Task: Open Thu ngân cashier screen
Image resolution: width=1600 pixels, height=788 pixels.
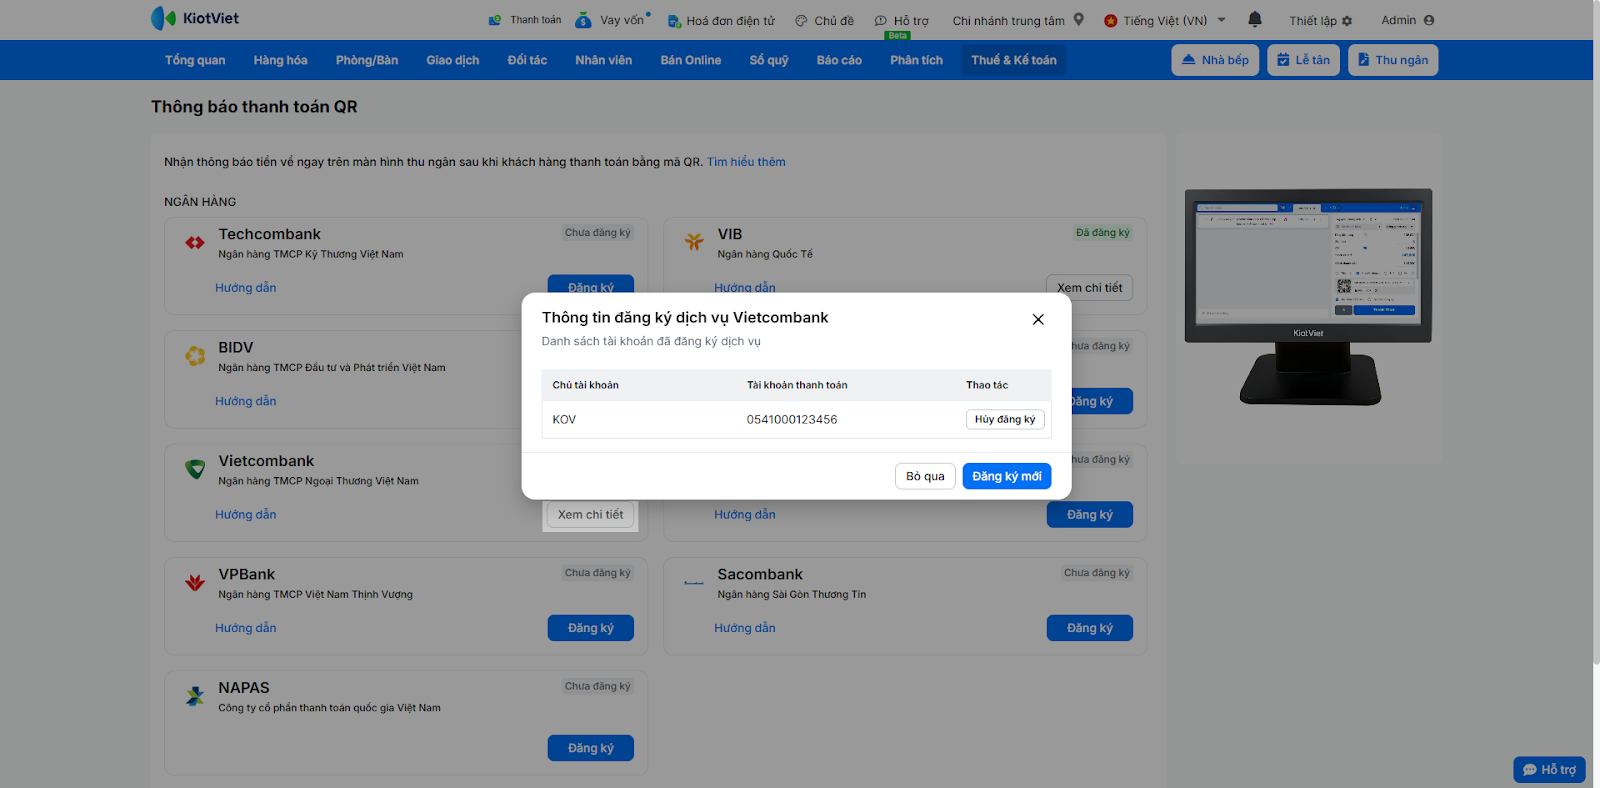Action: pyautogui.click(x=1393, y=60)
